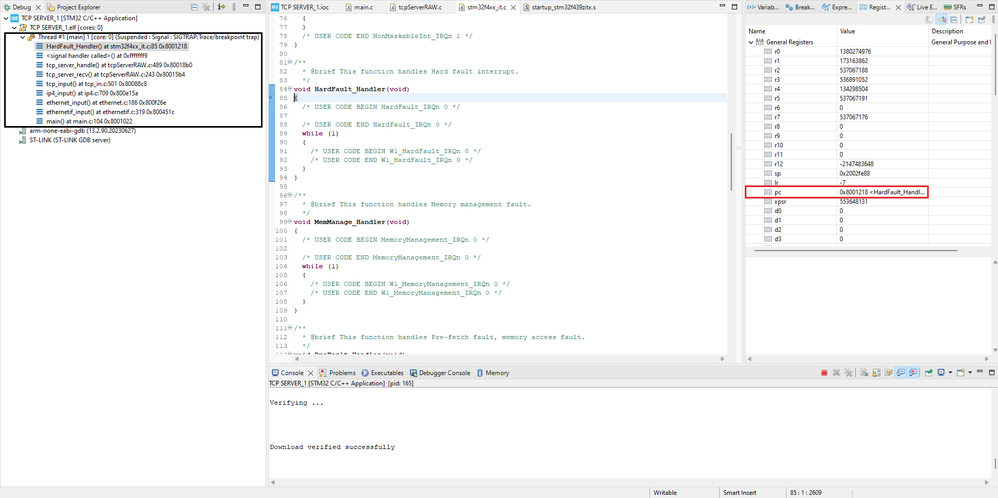Image resolution: width=998 pixels, height=498 pixels.
Task: Switch to the Variables tab
Action: [x=763, y=7]
